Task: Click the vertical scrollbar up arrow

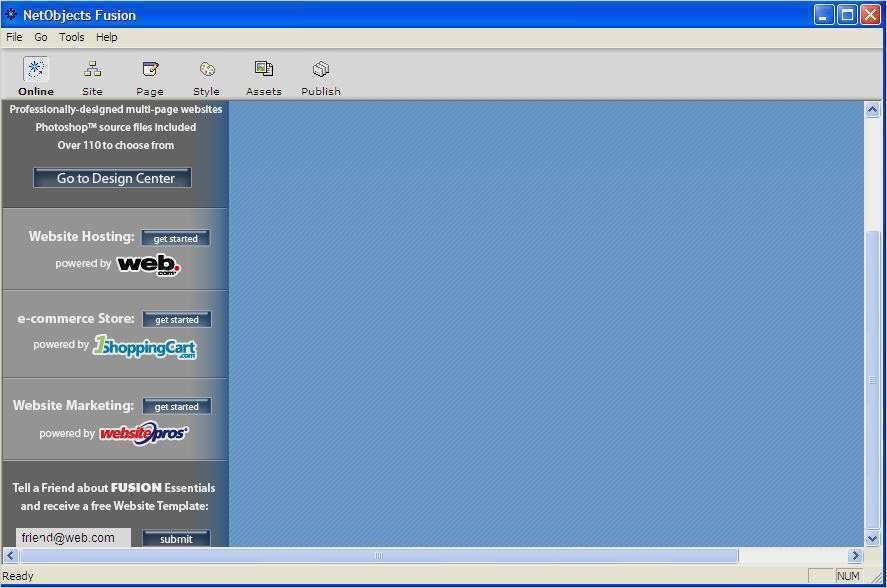Action: coord(872,110)
